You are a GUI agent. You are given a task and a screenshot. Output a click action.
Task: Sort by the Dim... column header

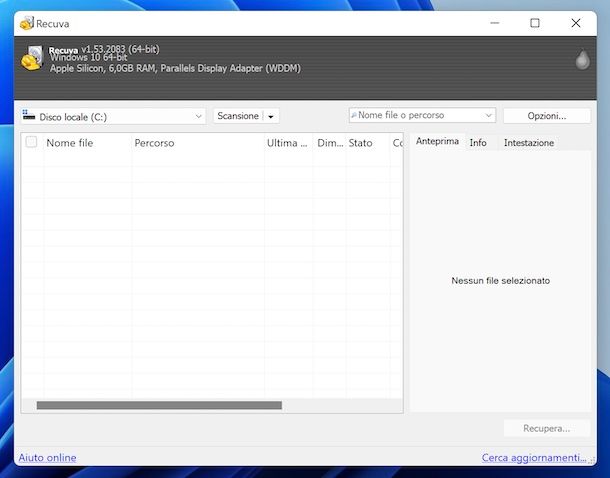coord(330,143)
